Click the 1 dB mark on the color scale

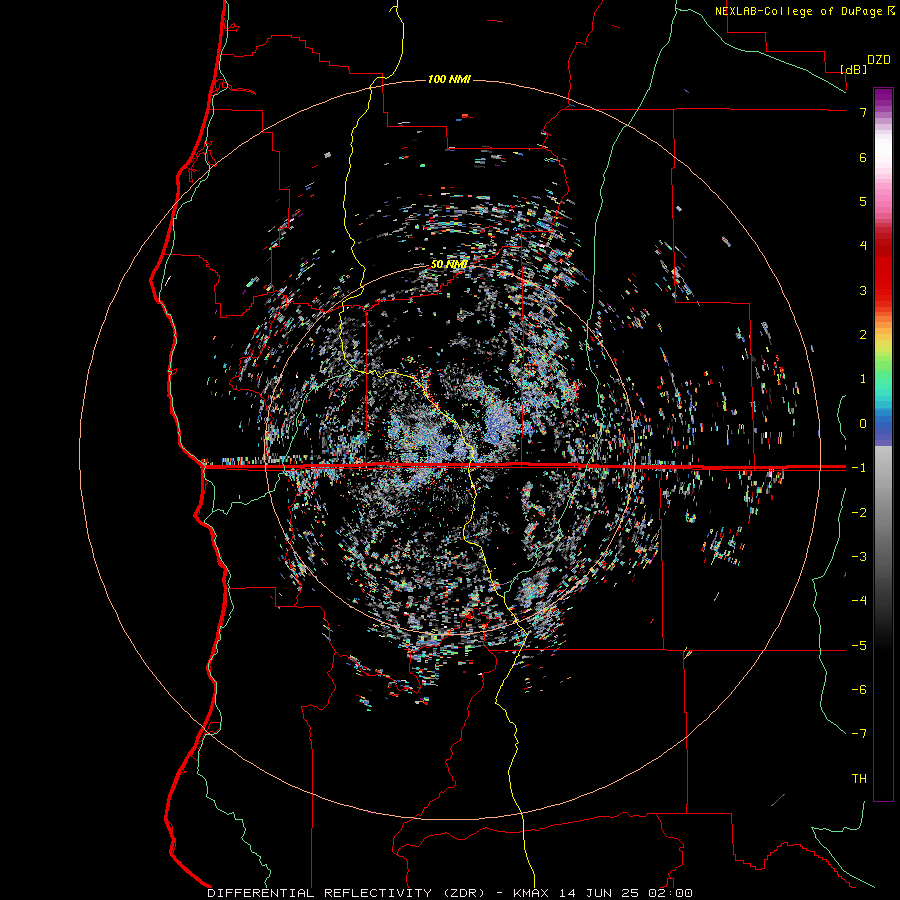pos(863,379)
